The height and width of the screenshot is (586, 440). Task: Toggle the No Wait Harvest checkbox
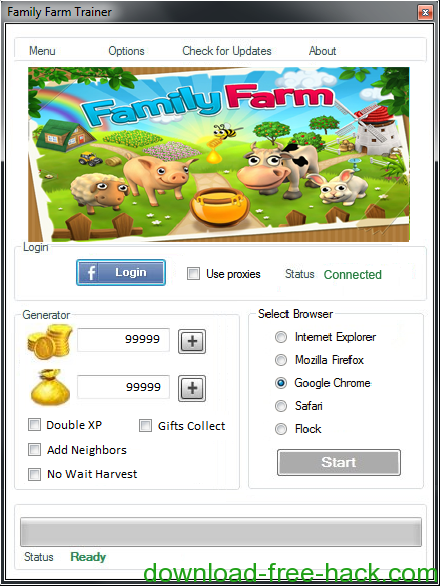coord(34,474)
